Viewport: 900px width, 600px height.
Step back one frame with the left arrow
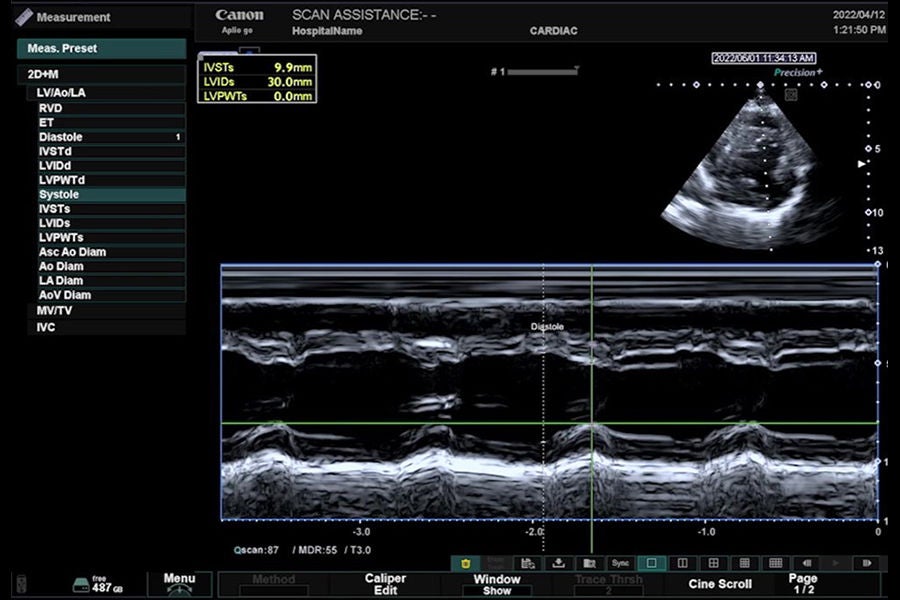806,563
